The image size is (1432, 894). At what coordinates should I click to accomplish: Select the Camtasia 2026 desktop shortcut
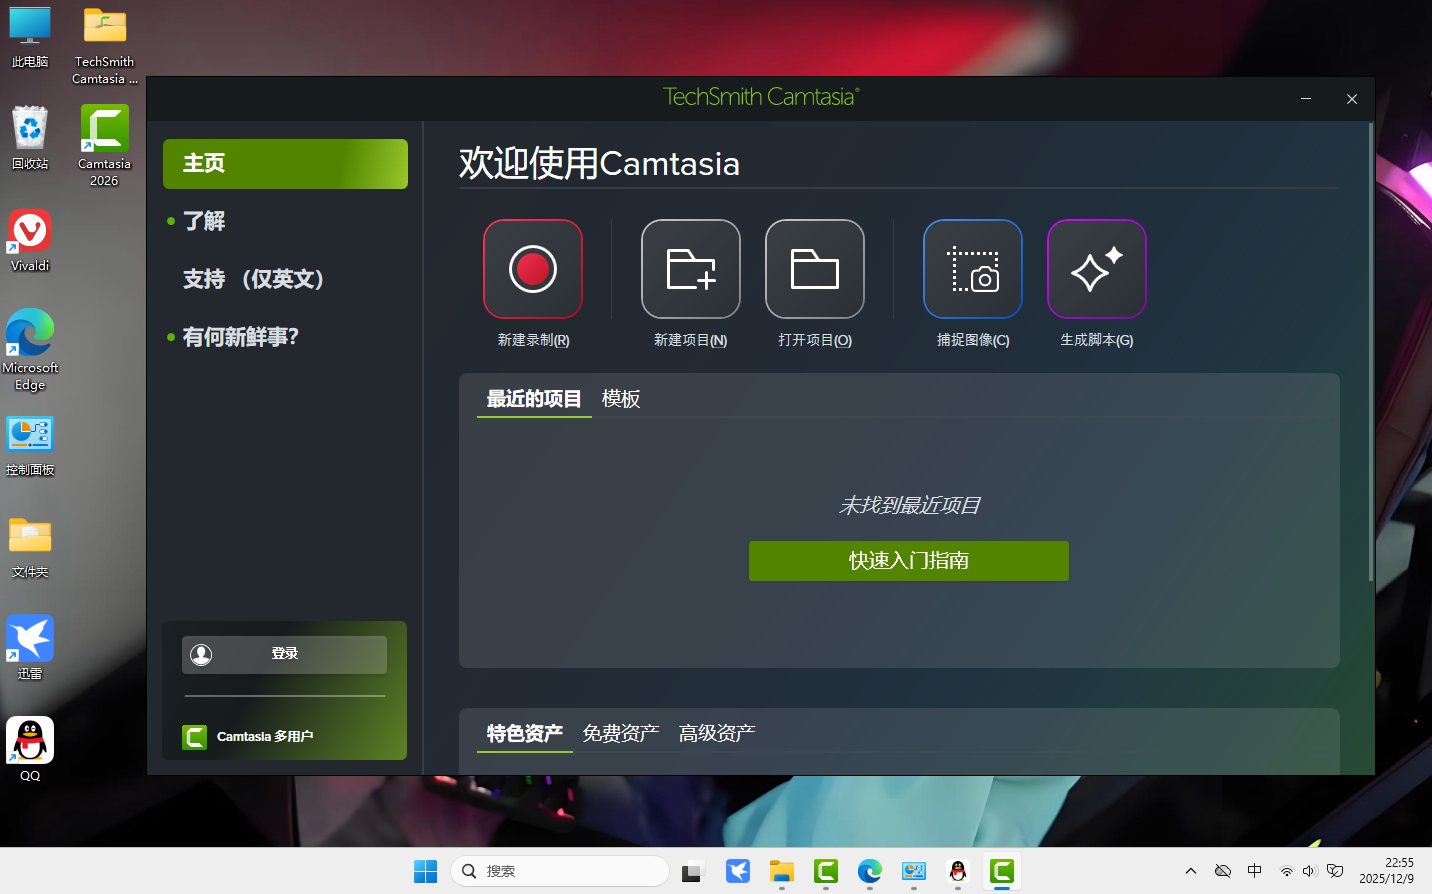(x=105, y=146)
